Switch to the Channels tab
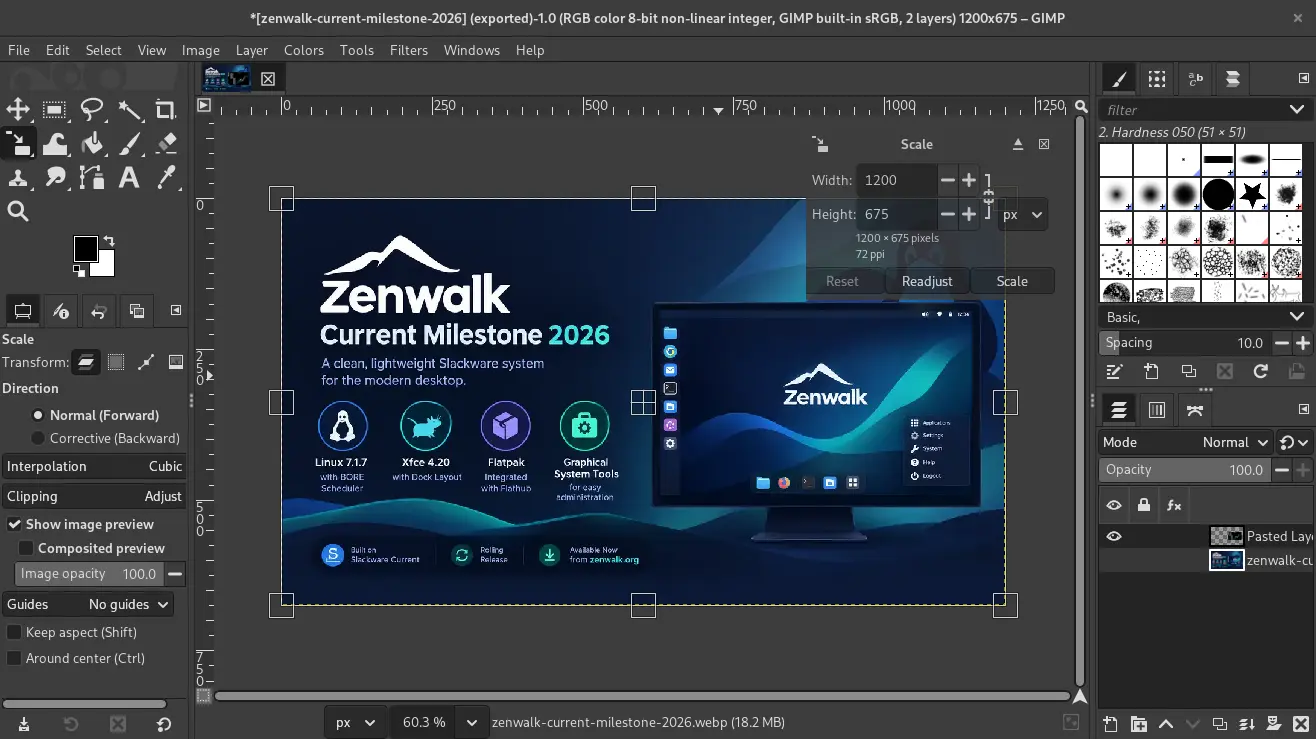Viewport: 1316px width, 739px height. pyautogui.click(x=1157, y=410)
